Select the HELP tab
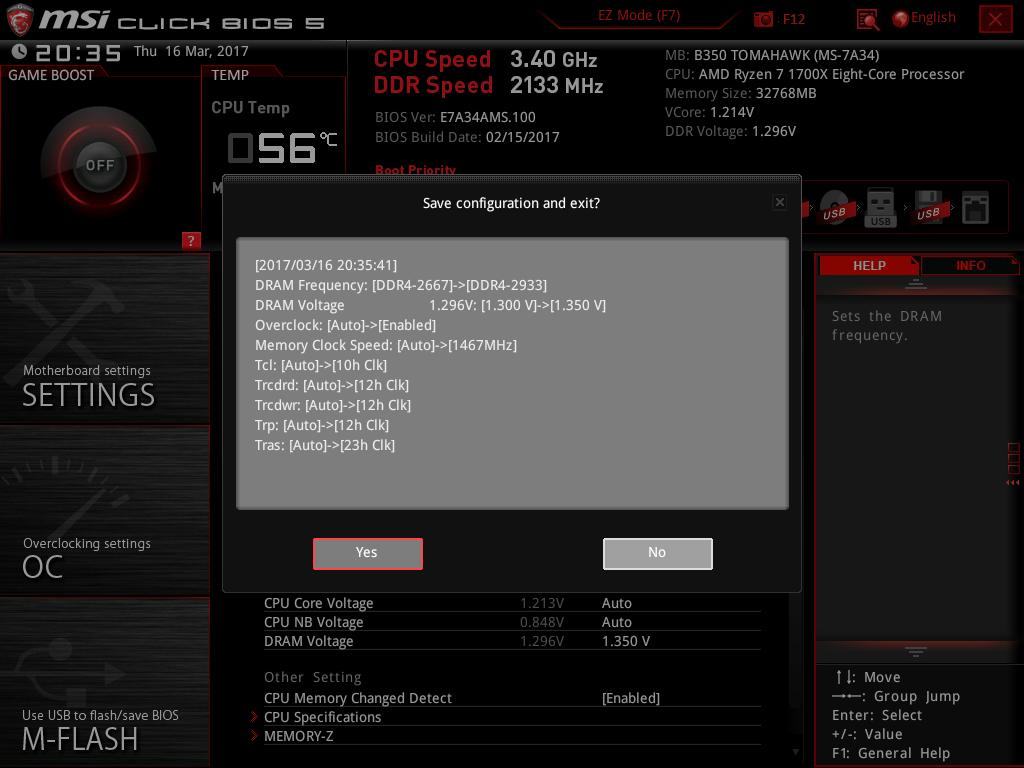 point(869,266)
